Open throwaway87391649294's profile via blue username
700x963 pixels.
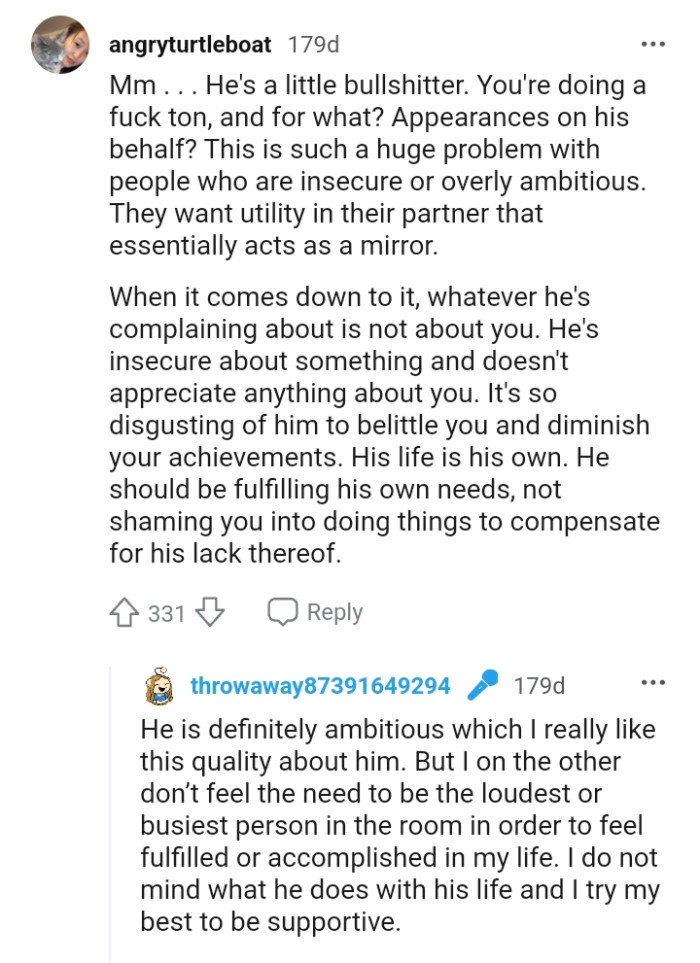tap(319, 685)
